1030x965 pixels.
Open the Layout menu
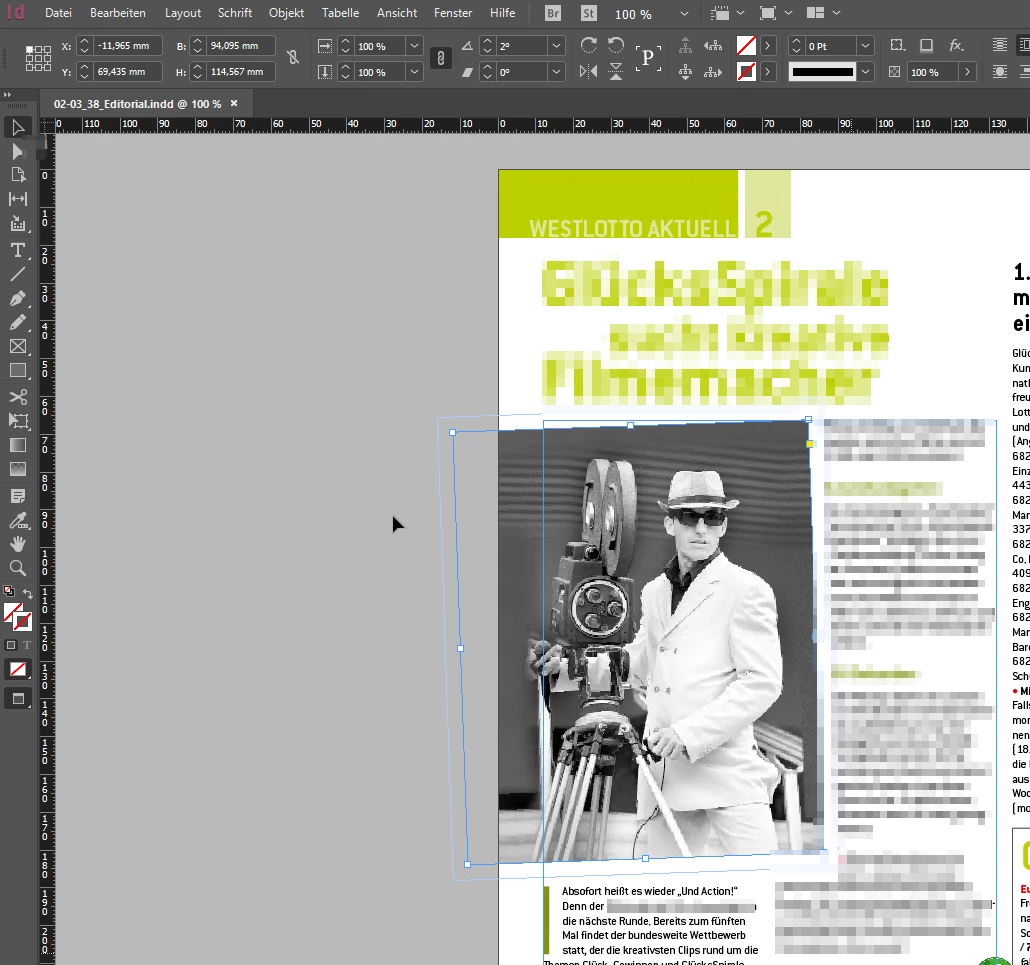(x=183, y=13)
